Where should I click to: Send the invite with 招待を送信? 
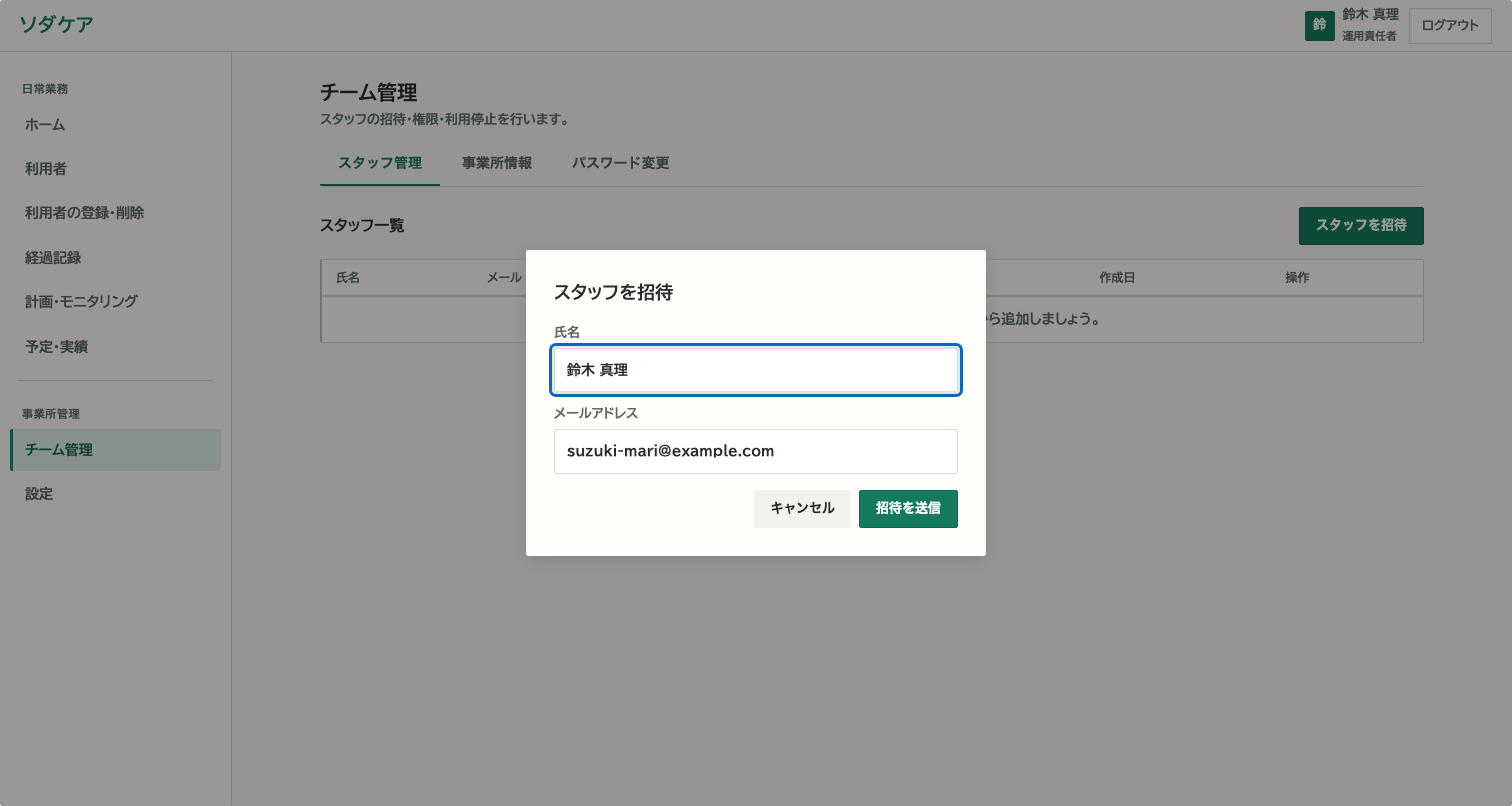pos(908,508)
